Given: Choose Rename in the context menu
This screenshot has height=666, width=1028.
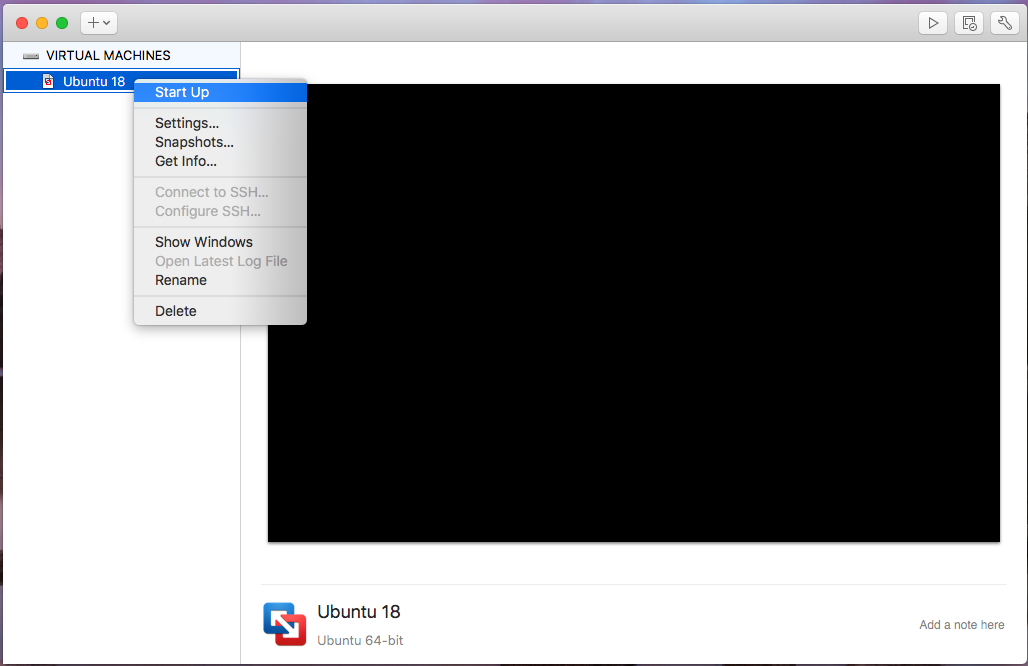Looking at the screenshot, I should (x=220, y=280).
